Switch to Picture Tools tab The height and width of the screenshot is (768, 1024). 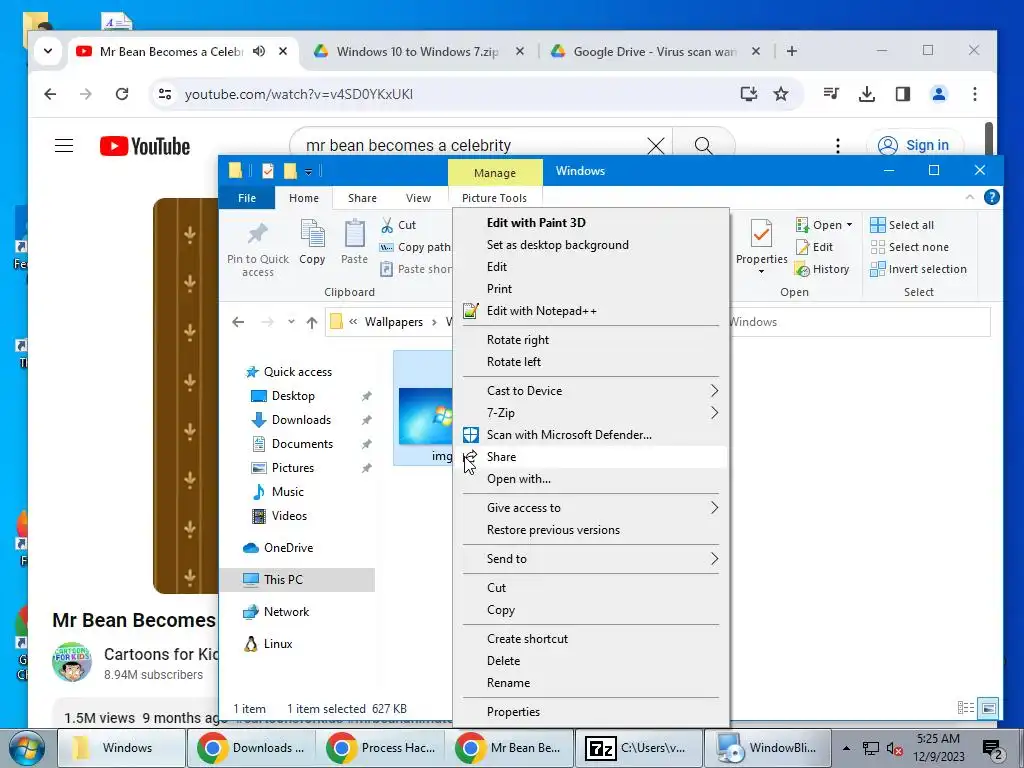point(494,198)
